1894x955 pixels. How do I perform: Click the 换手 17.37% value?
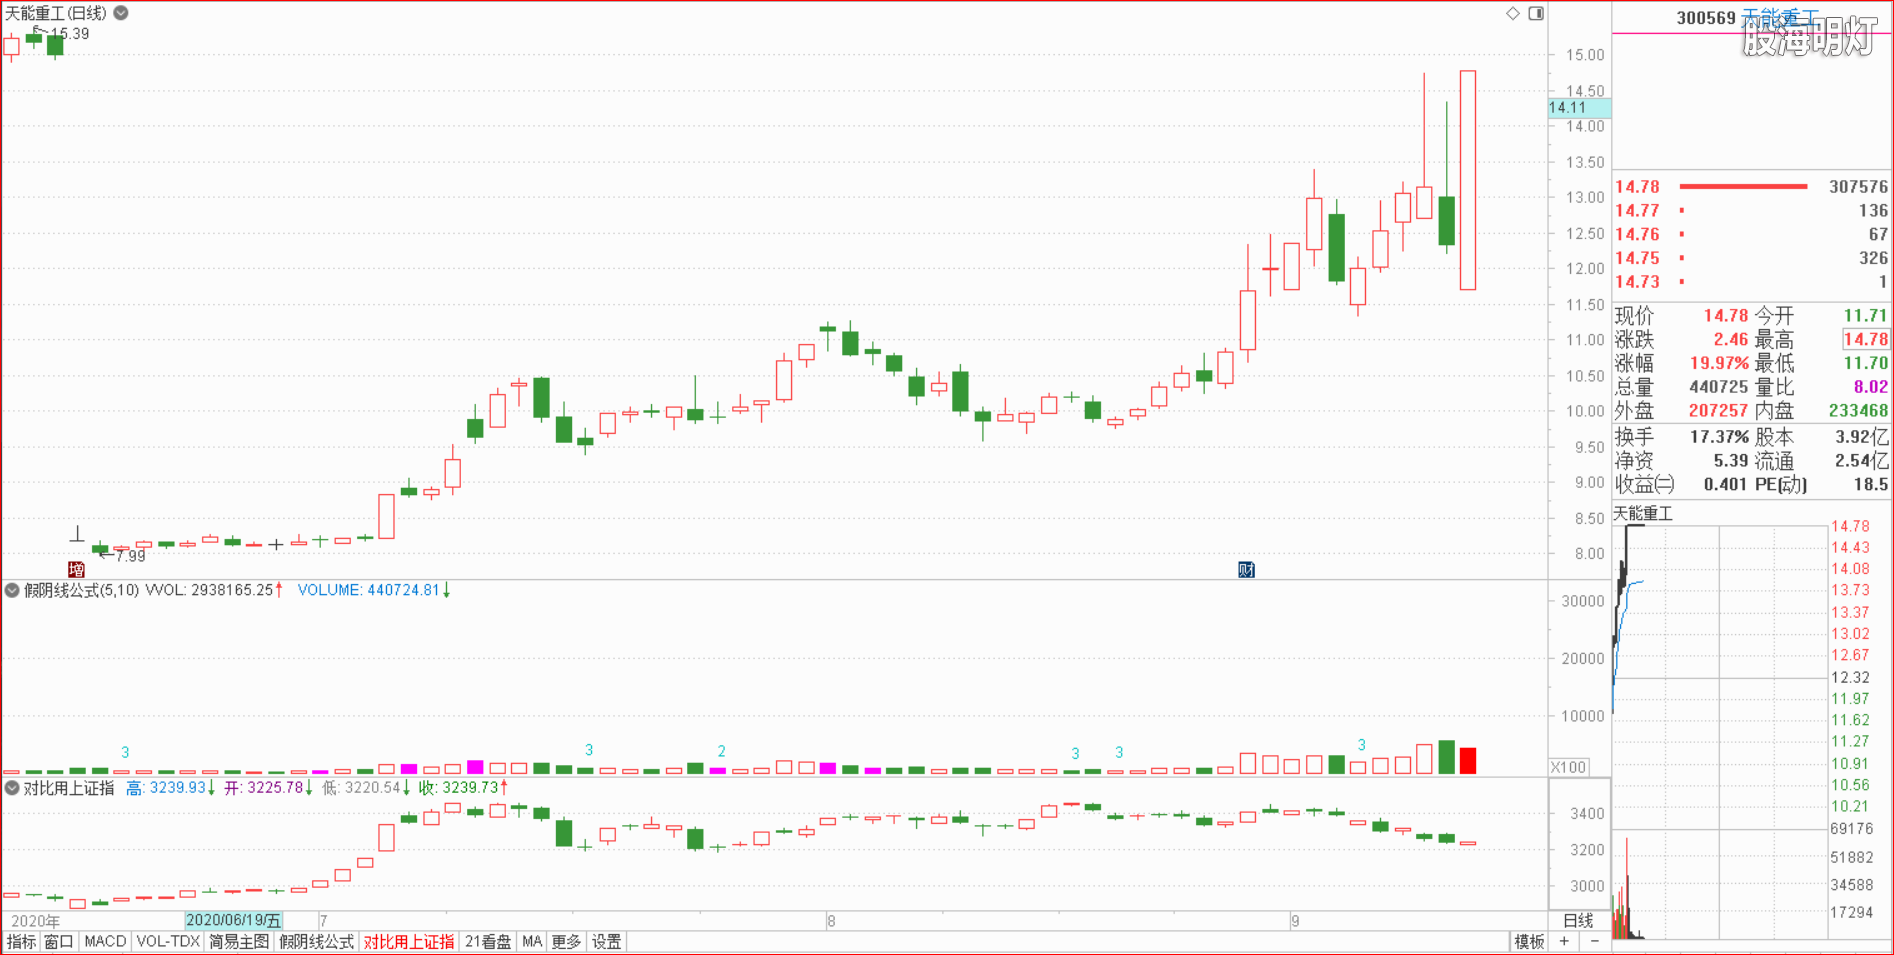click(x=1720, y=437)
